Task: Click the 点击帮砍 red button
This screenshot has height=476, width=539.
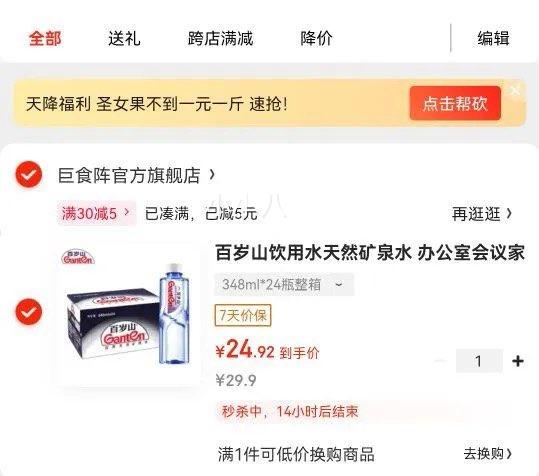Action: 455,103
